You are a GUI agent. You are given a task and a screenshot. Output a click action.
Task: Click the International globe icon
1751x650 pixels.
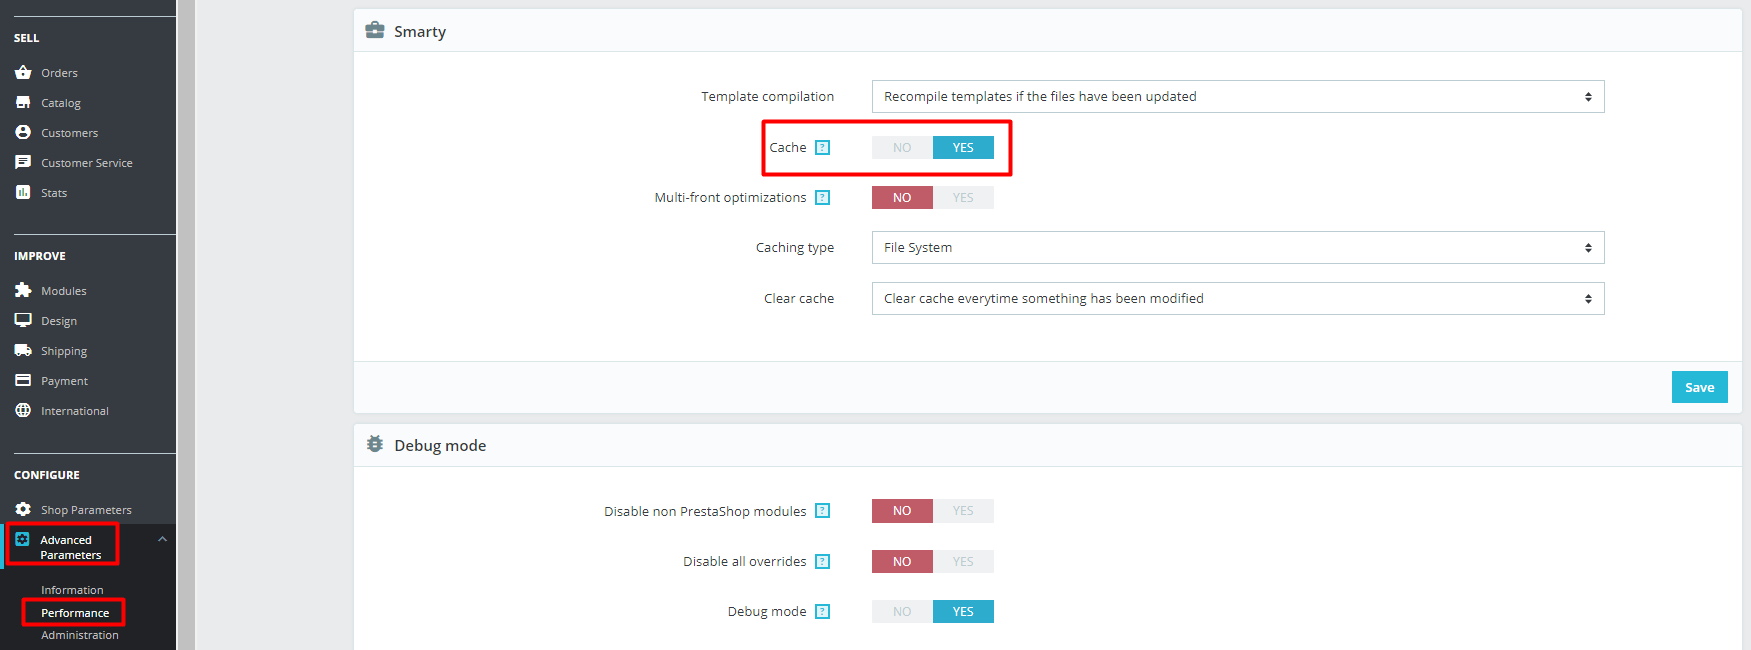(23, 410)
